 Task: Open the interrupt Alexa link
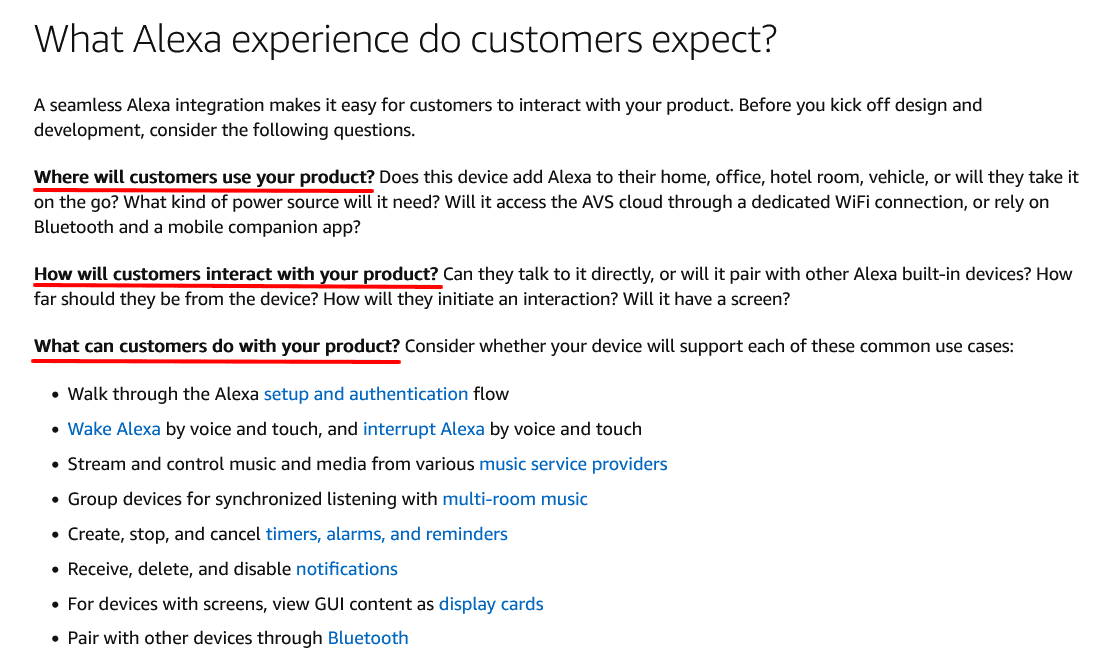(x=423, y=429)
